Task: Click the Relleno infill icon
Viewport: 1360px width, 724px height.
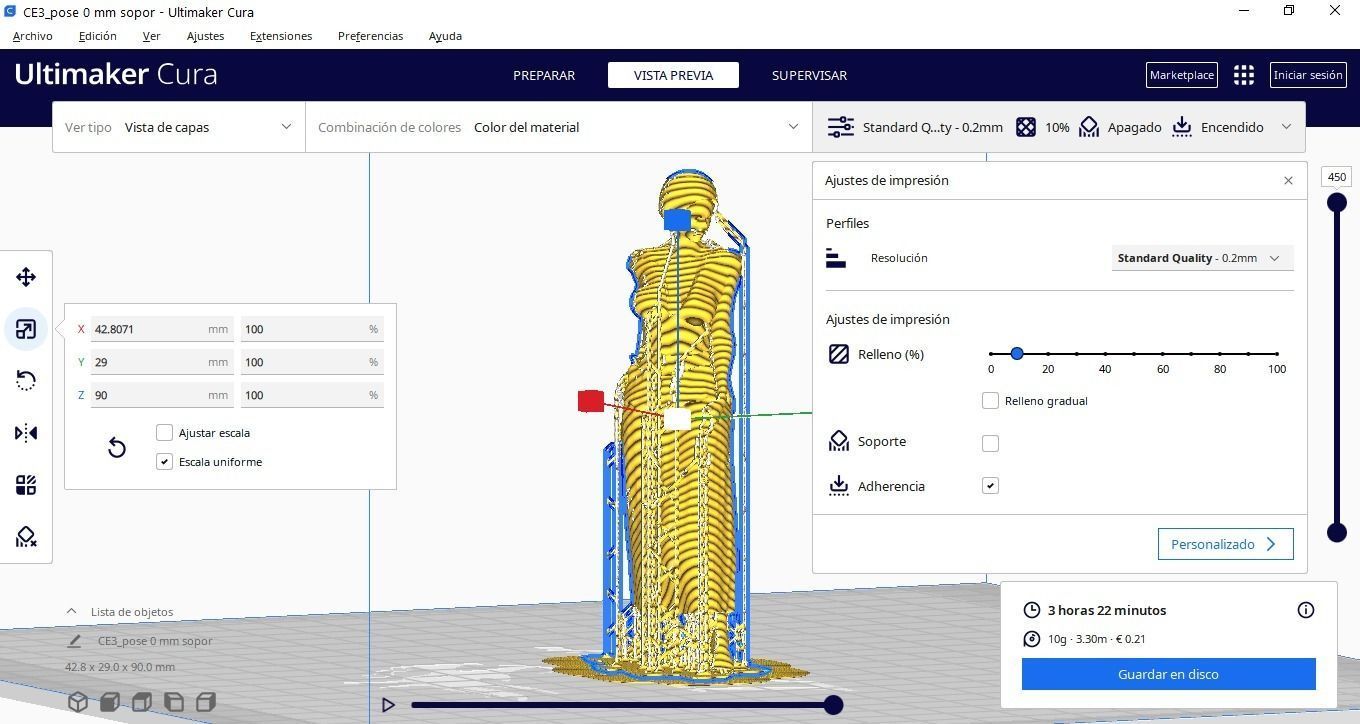Action: click(839, 354)
